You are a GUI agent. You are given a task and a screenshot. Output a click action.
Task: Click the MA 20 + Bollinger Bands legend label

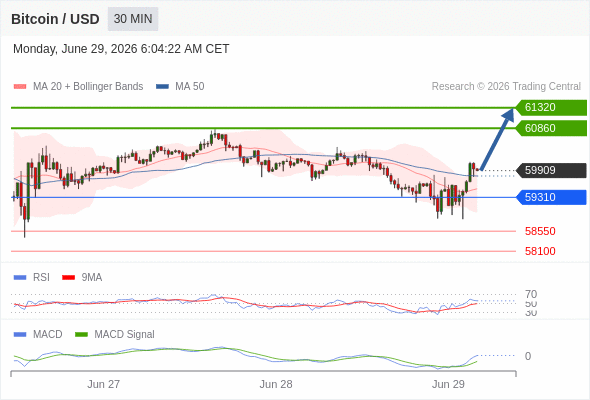pos(88,87)
